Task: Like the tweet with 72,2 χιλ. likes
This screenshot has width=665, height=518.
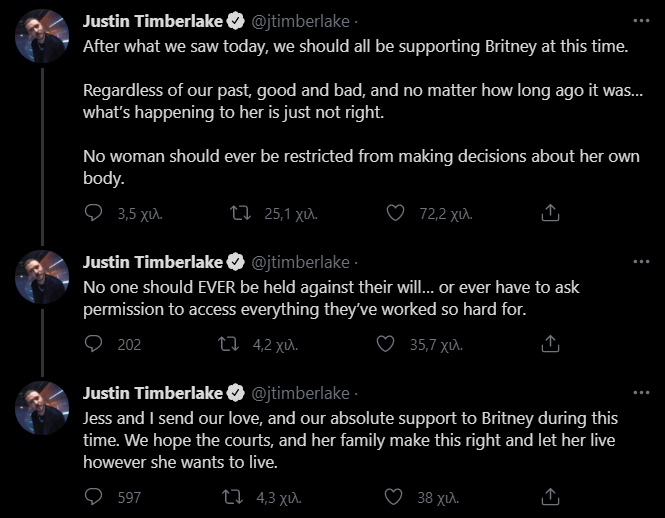Action: [x=395, y=213]
